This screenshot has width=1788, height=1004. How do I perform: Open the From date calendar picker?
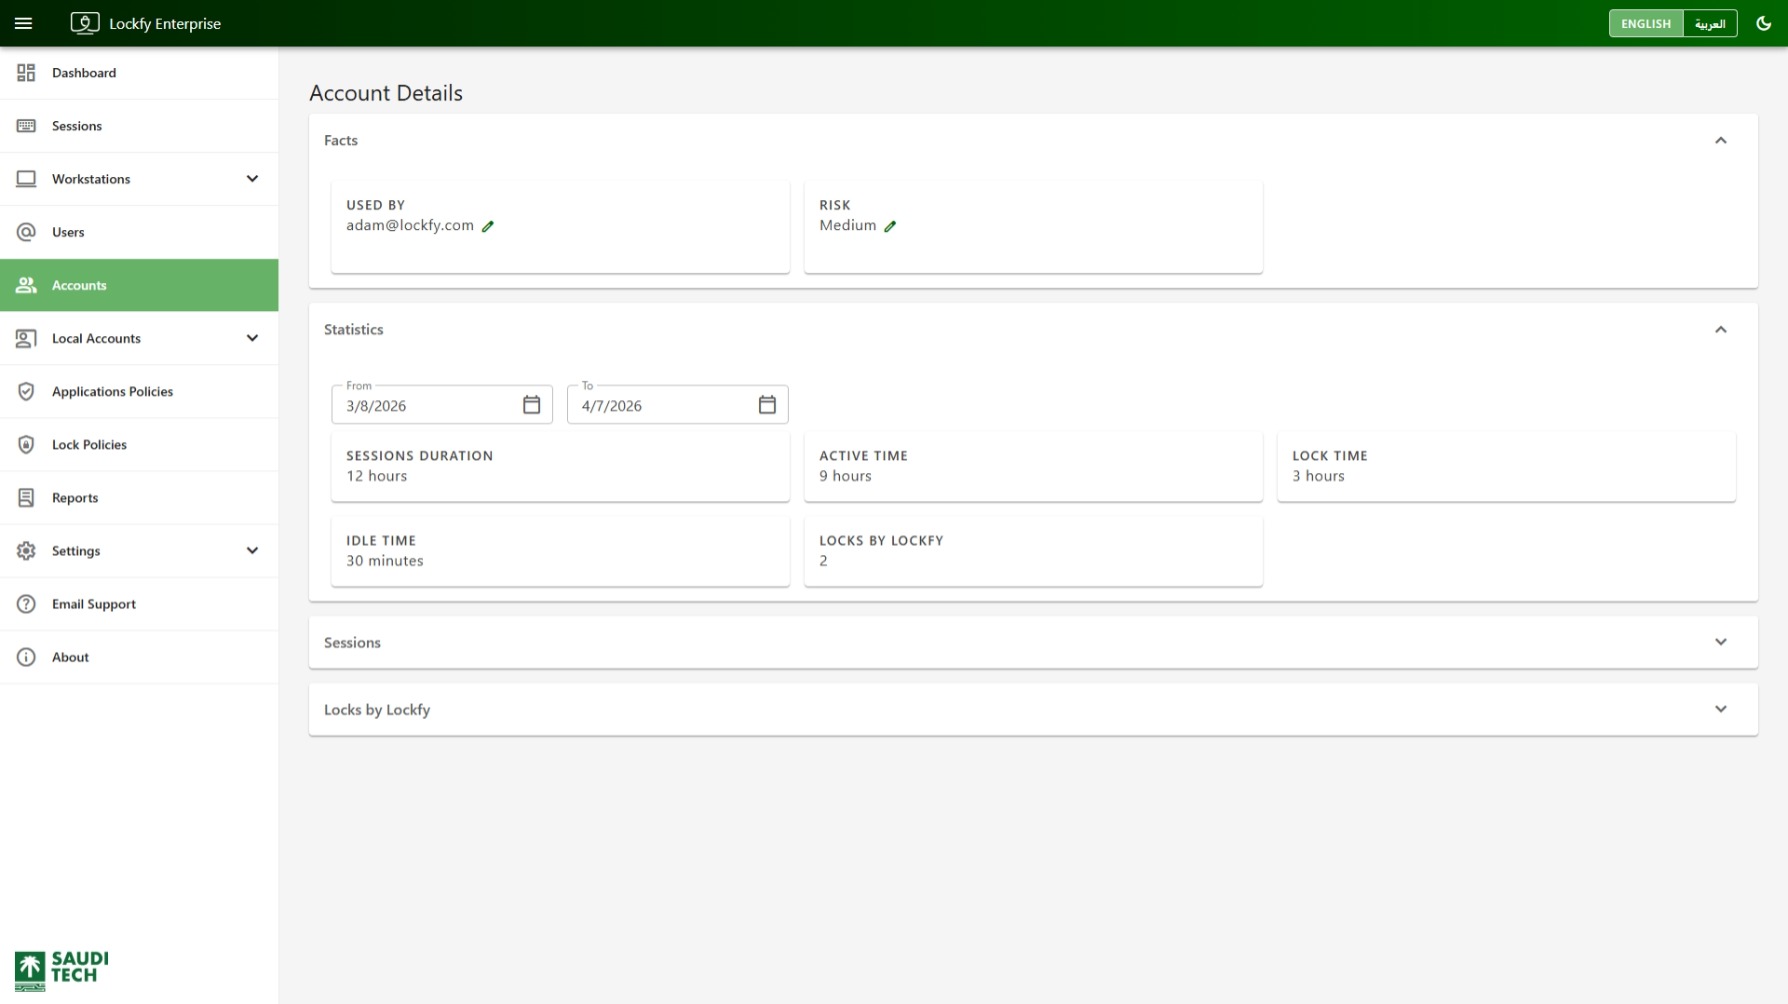(x=531, y=405)
